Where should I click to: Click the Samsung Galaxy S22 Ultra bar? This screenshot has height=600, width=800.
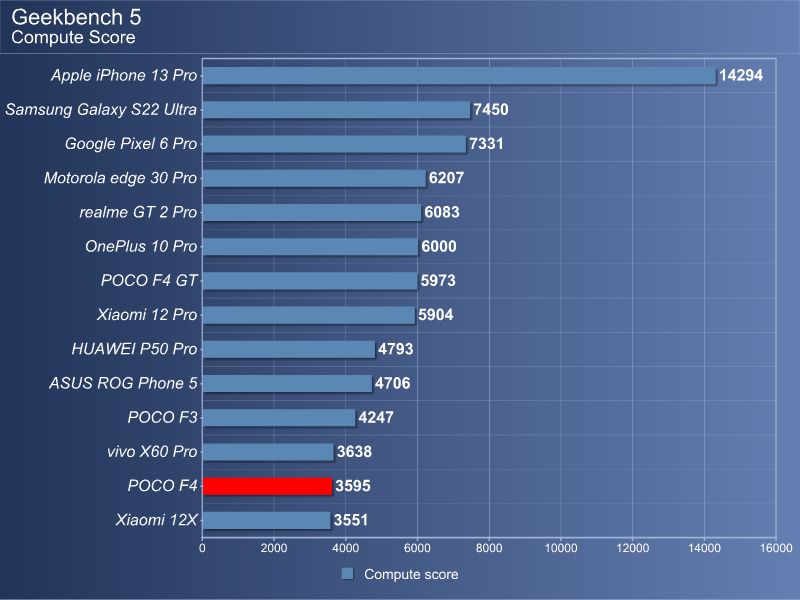(336, 110)
